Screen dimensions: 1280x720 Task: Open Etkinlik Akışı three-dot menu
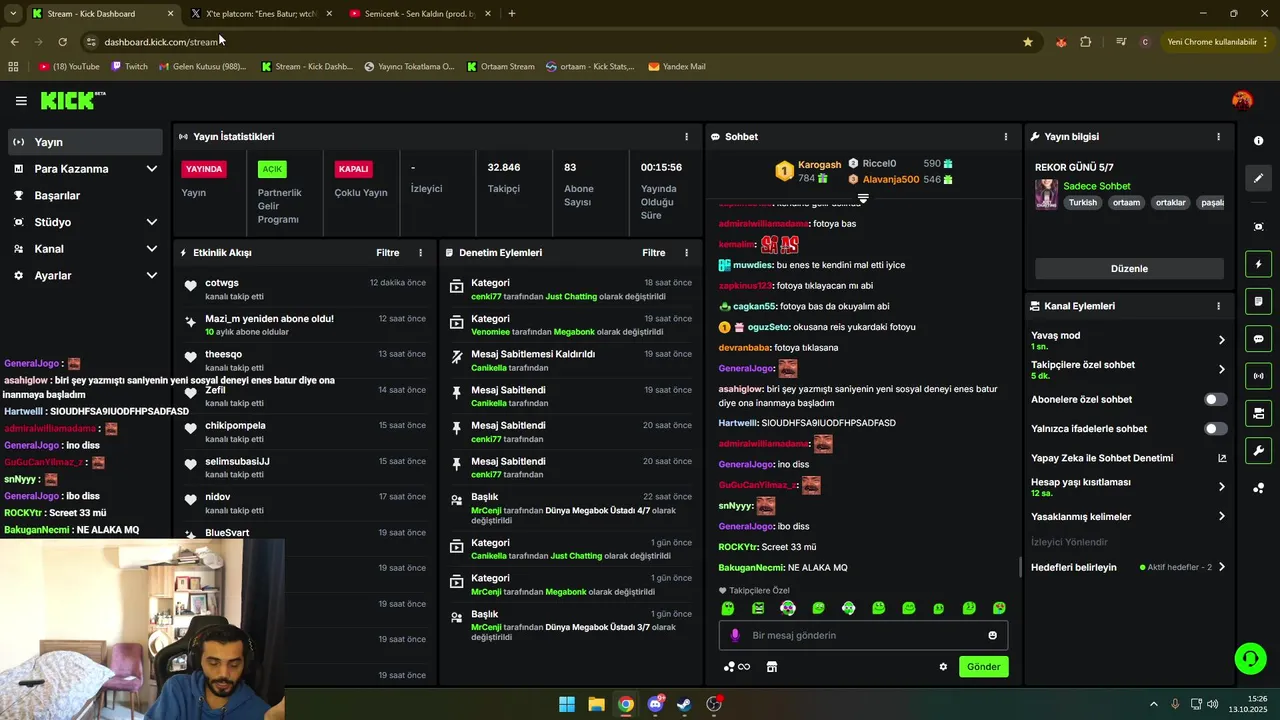pyautogui.click(x=420, y=253)
